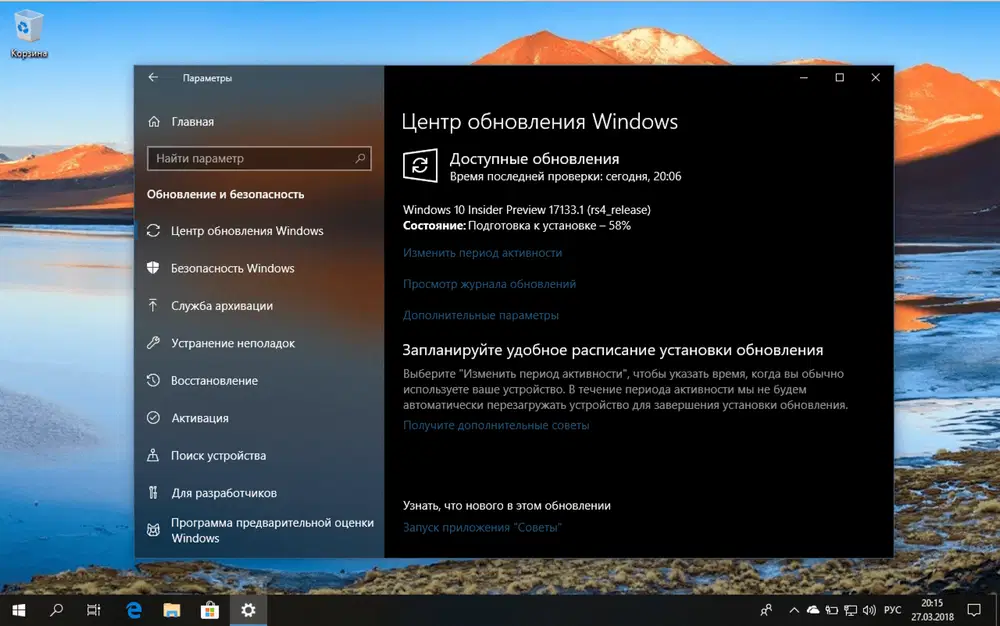Switch input language РУС indicator

coord(892,610)
